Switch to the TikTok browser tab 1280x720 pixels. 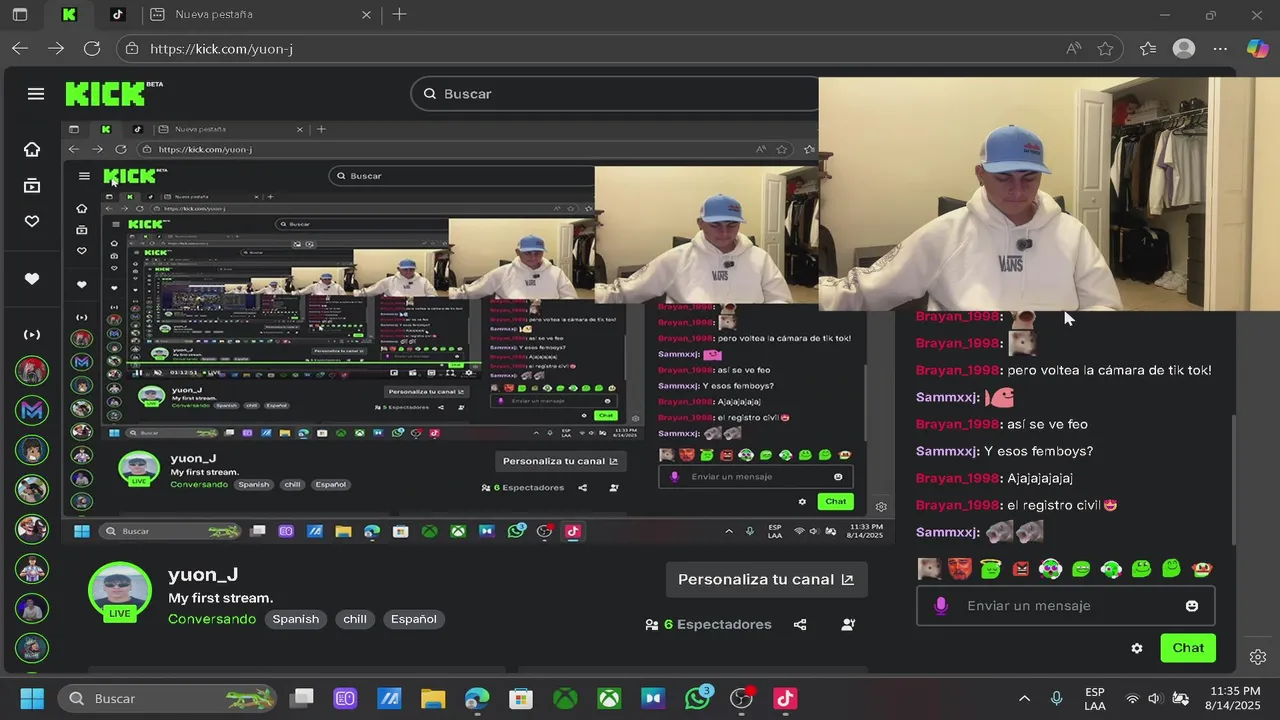tap(117, 14)
